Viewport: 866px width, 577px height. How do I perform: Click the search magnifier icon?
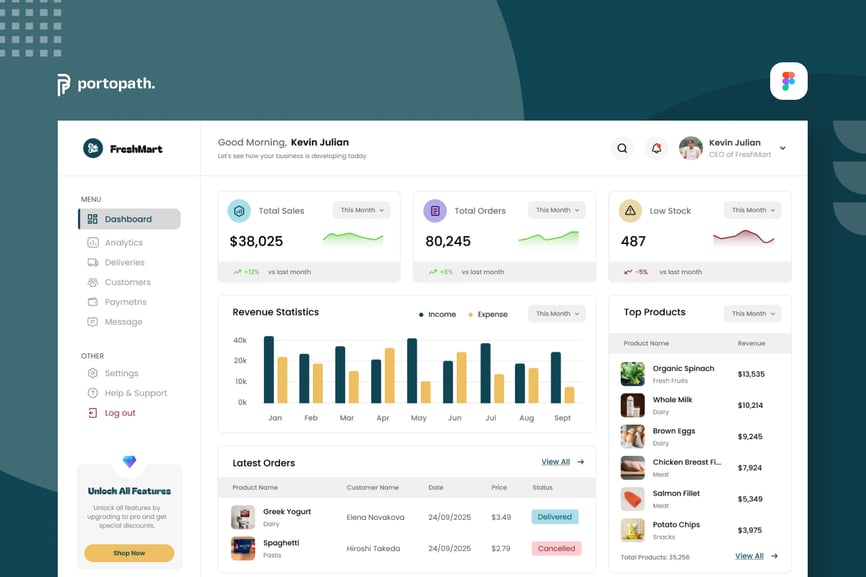click(622, 148)
